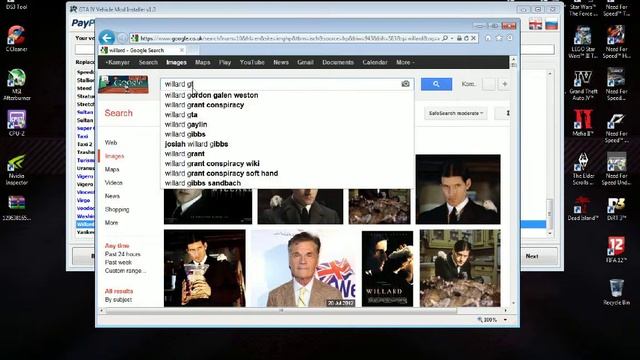Click the search-by-image camera icon
This screenshot has height=360, width=640.
coord(405,84)
